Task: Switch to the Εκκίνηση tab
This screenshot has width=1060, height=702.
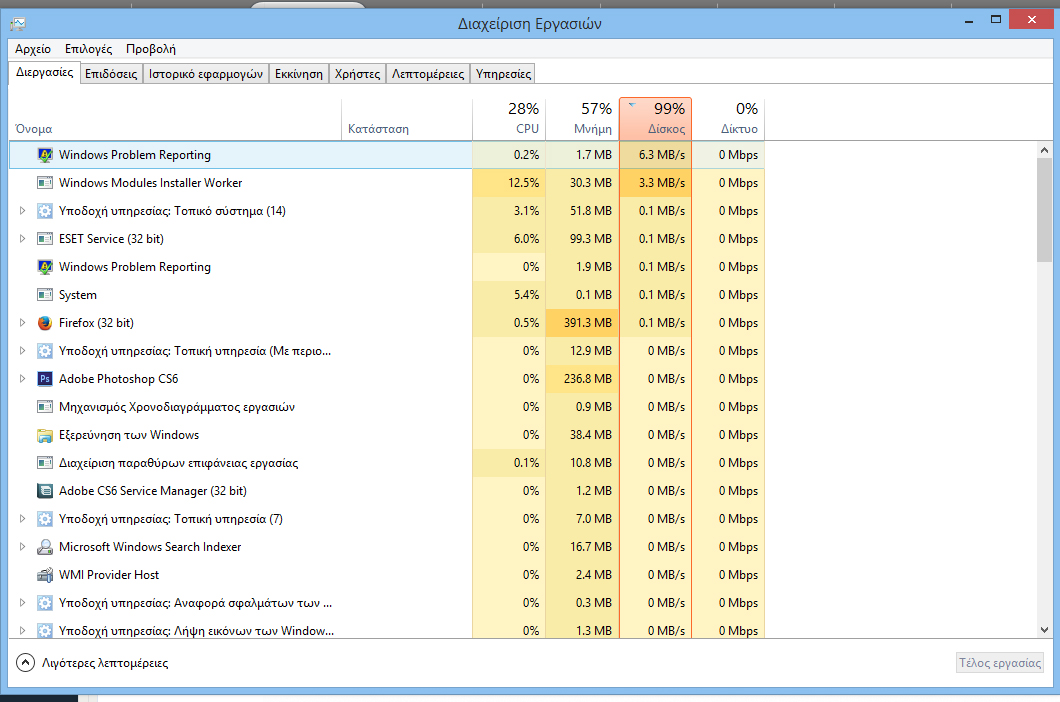Action: pyautogui.click(x=299, y=74)
